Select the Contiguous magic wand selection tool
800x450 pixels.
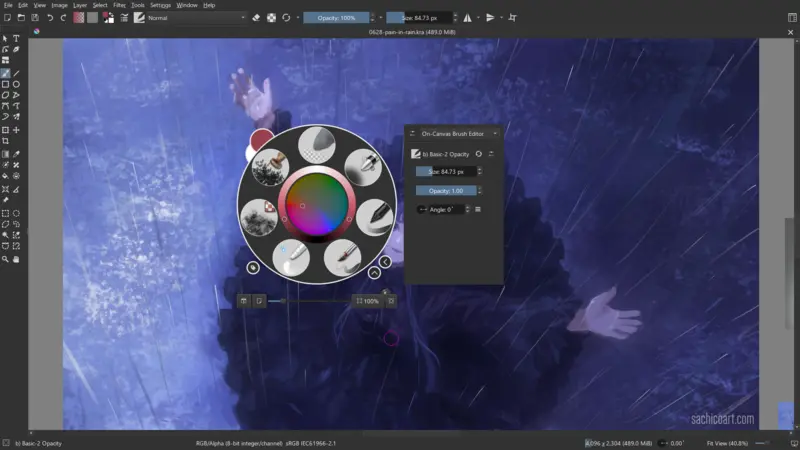(6, 235)
